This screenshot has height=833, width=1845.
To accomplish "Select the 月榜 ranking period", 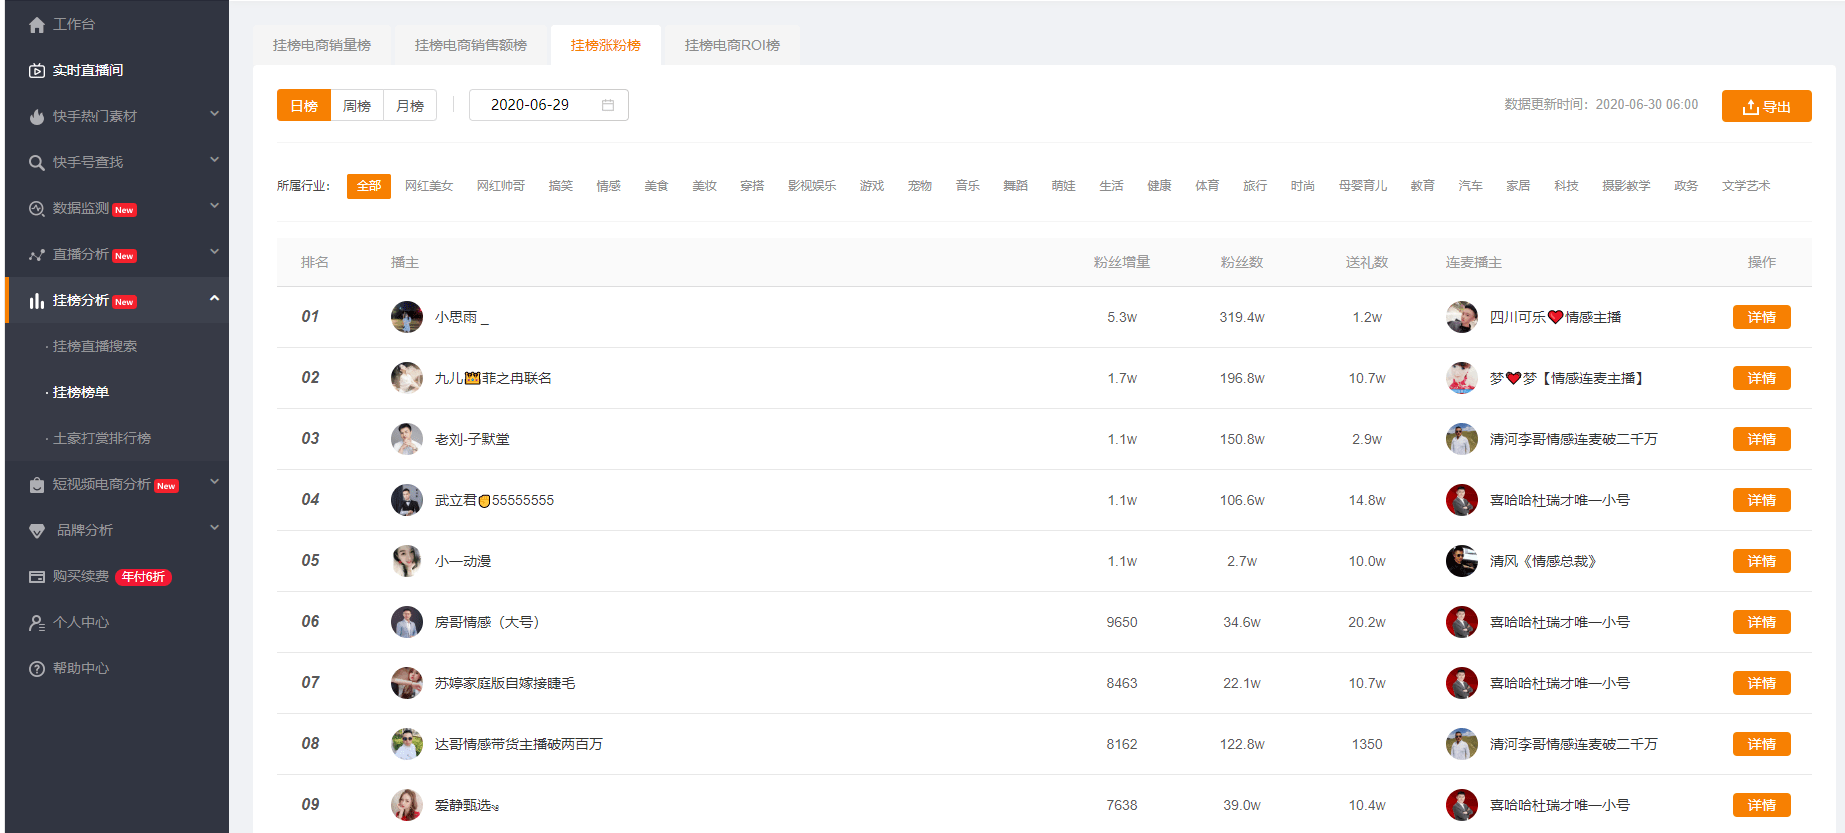I will pyautogui.click(x=410, y=105).
